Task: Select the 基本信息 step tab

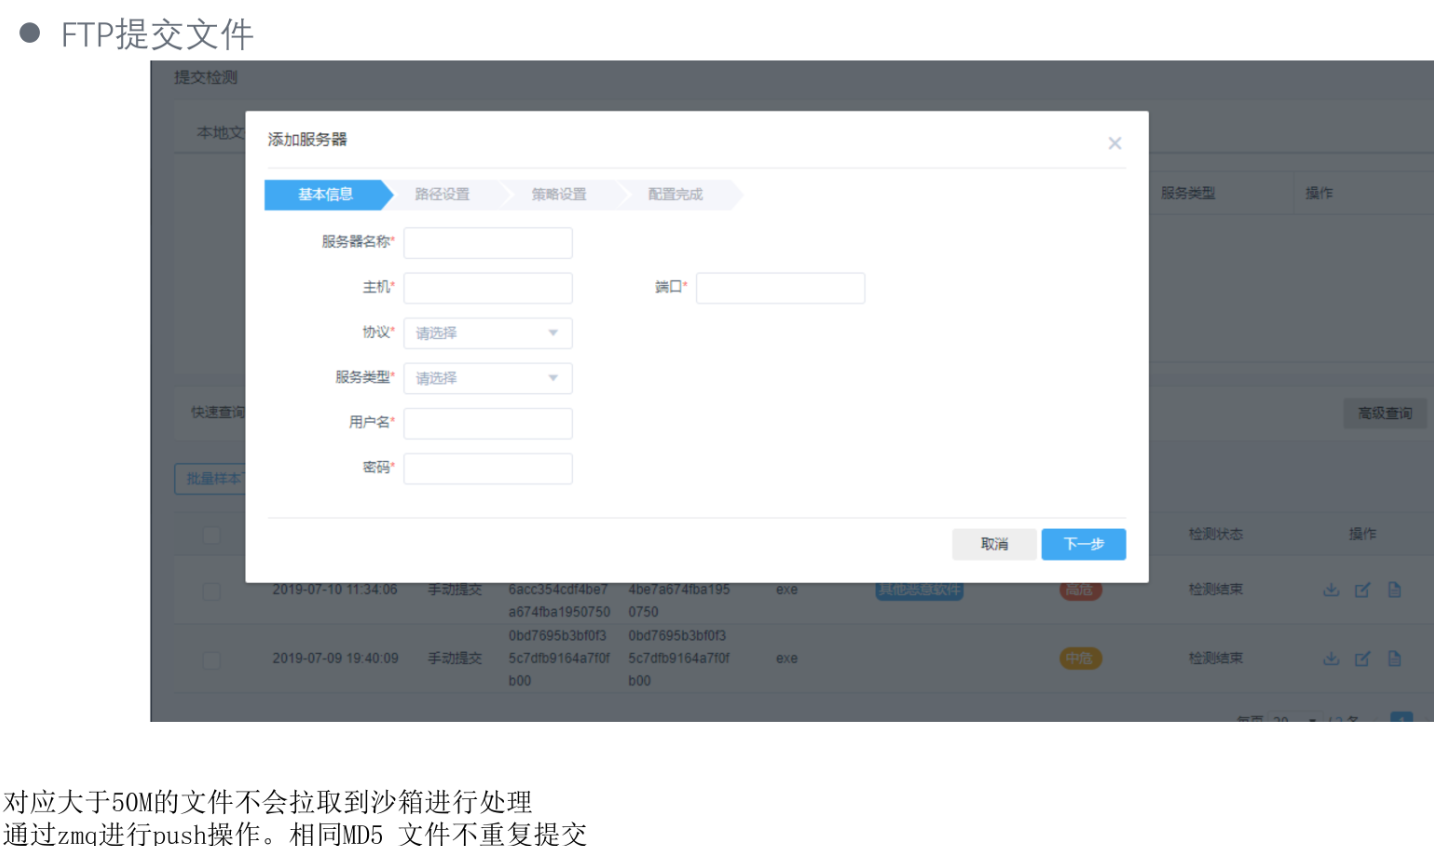Action: tap(326, 194)
